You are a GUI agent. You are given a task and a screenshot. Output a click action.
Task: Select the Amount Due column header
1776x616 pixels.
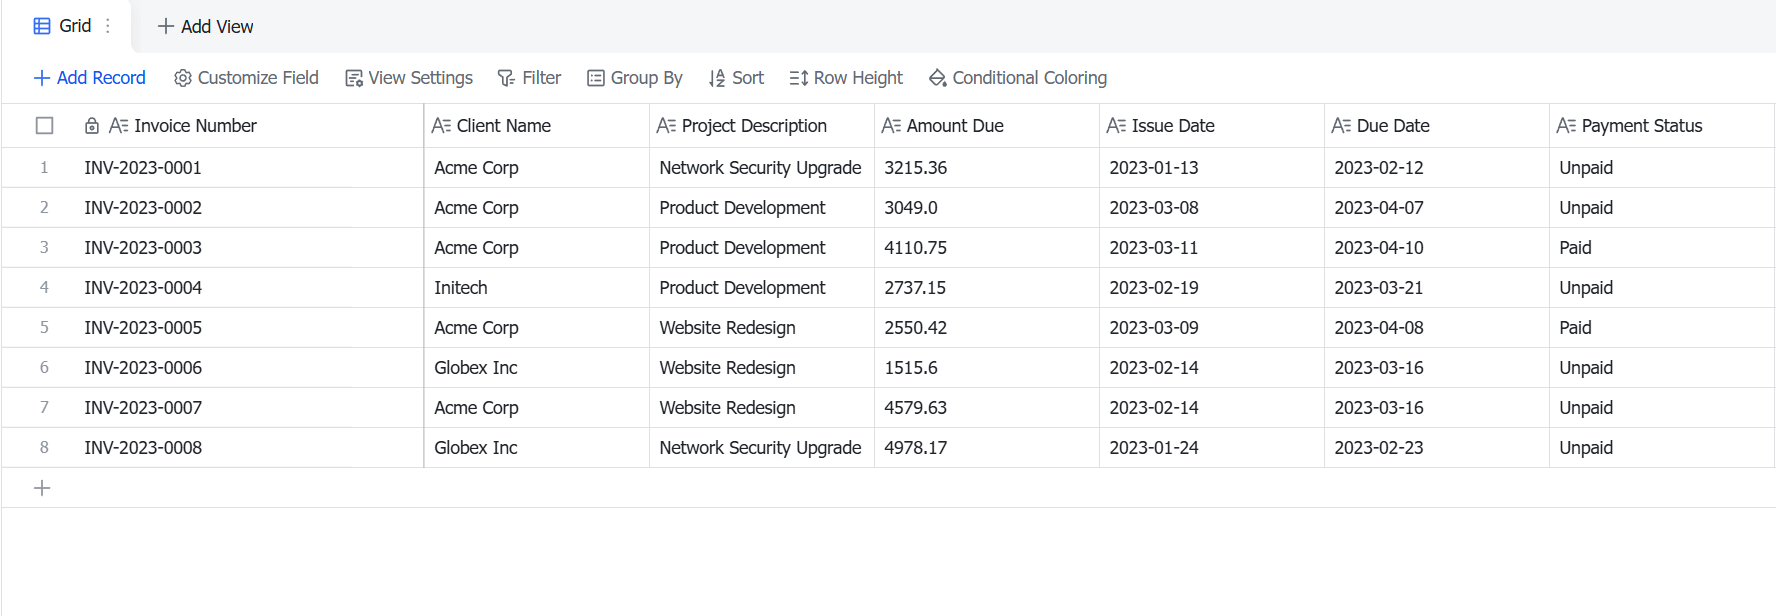(x=987, y=126)
